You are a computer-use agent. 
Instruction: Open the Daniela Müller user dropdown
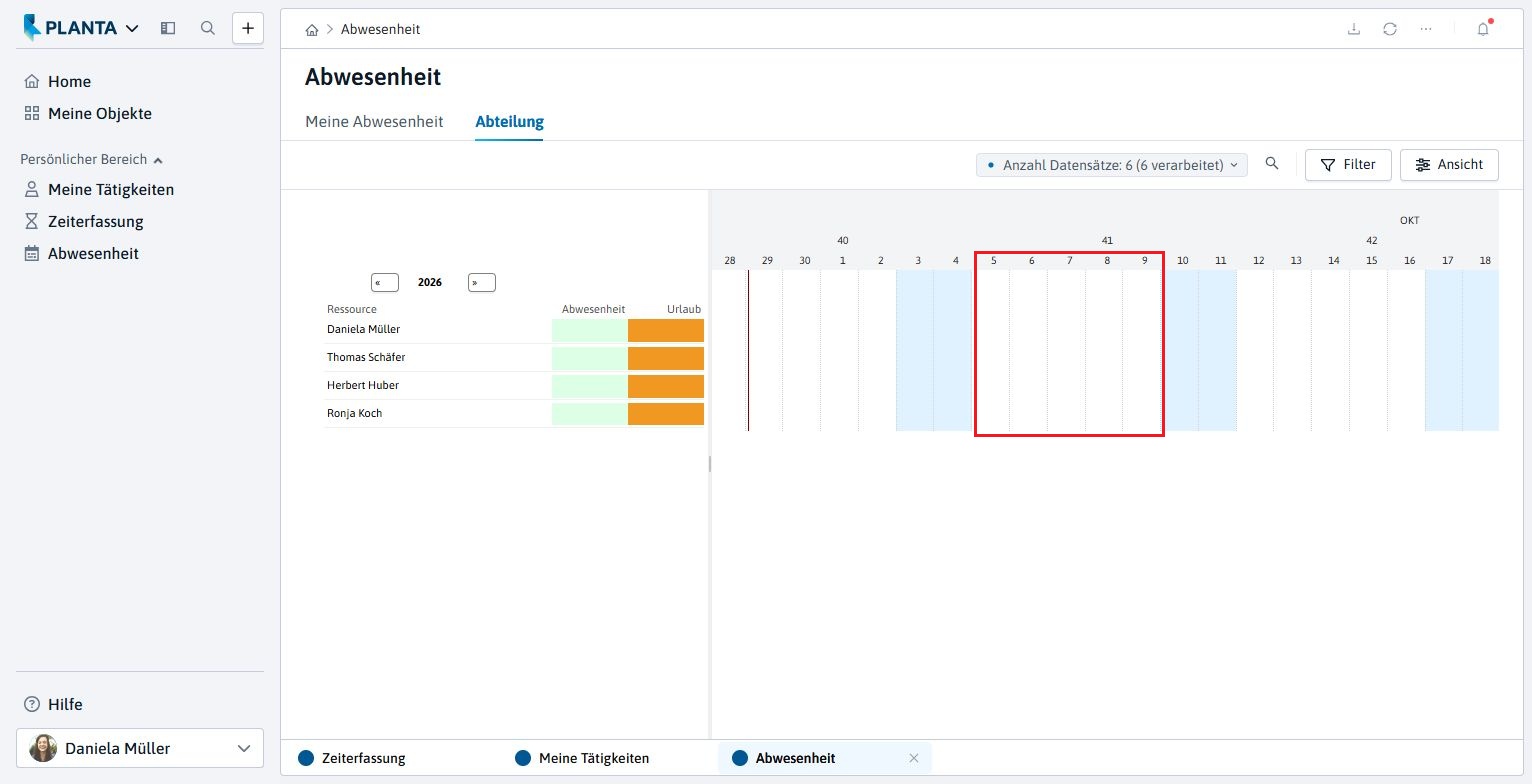click(140, 748)
